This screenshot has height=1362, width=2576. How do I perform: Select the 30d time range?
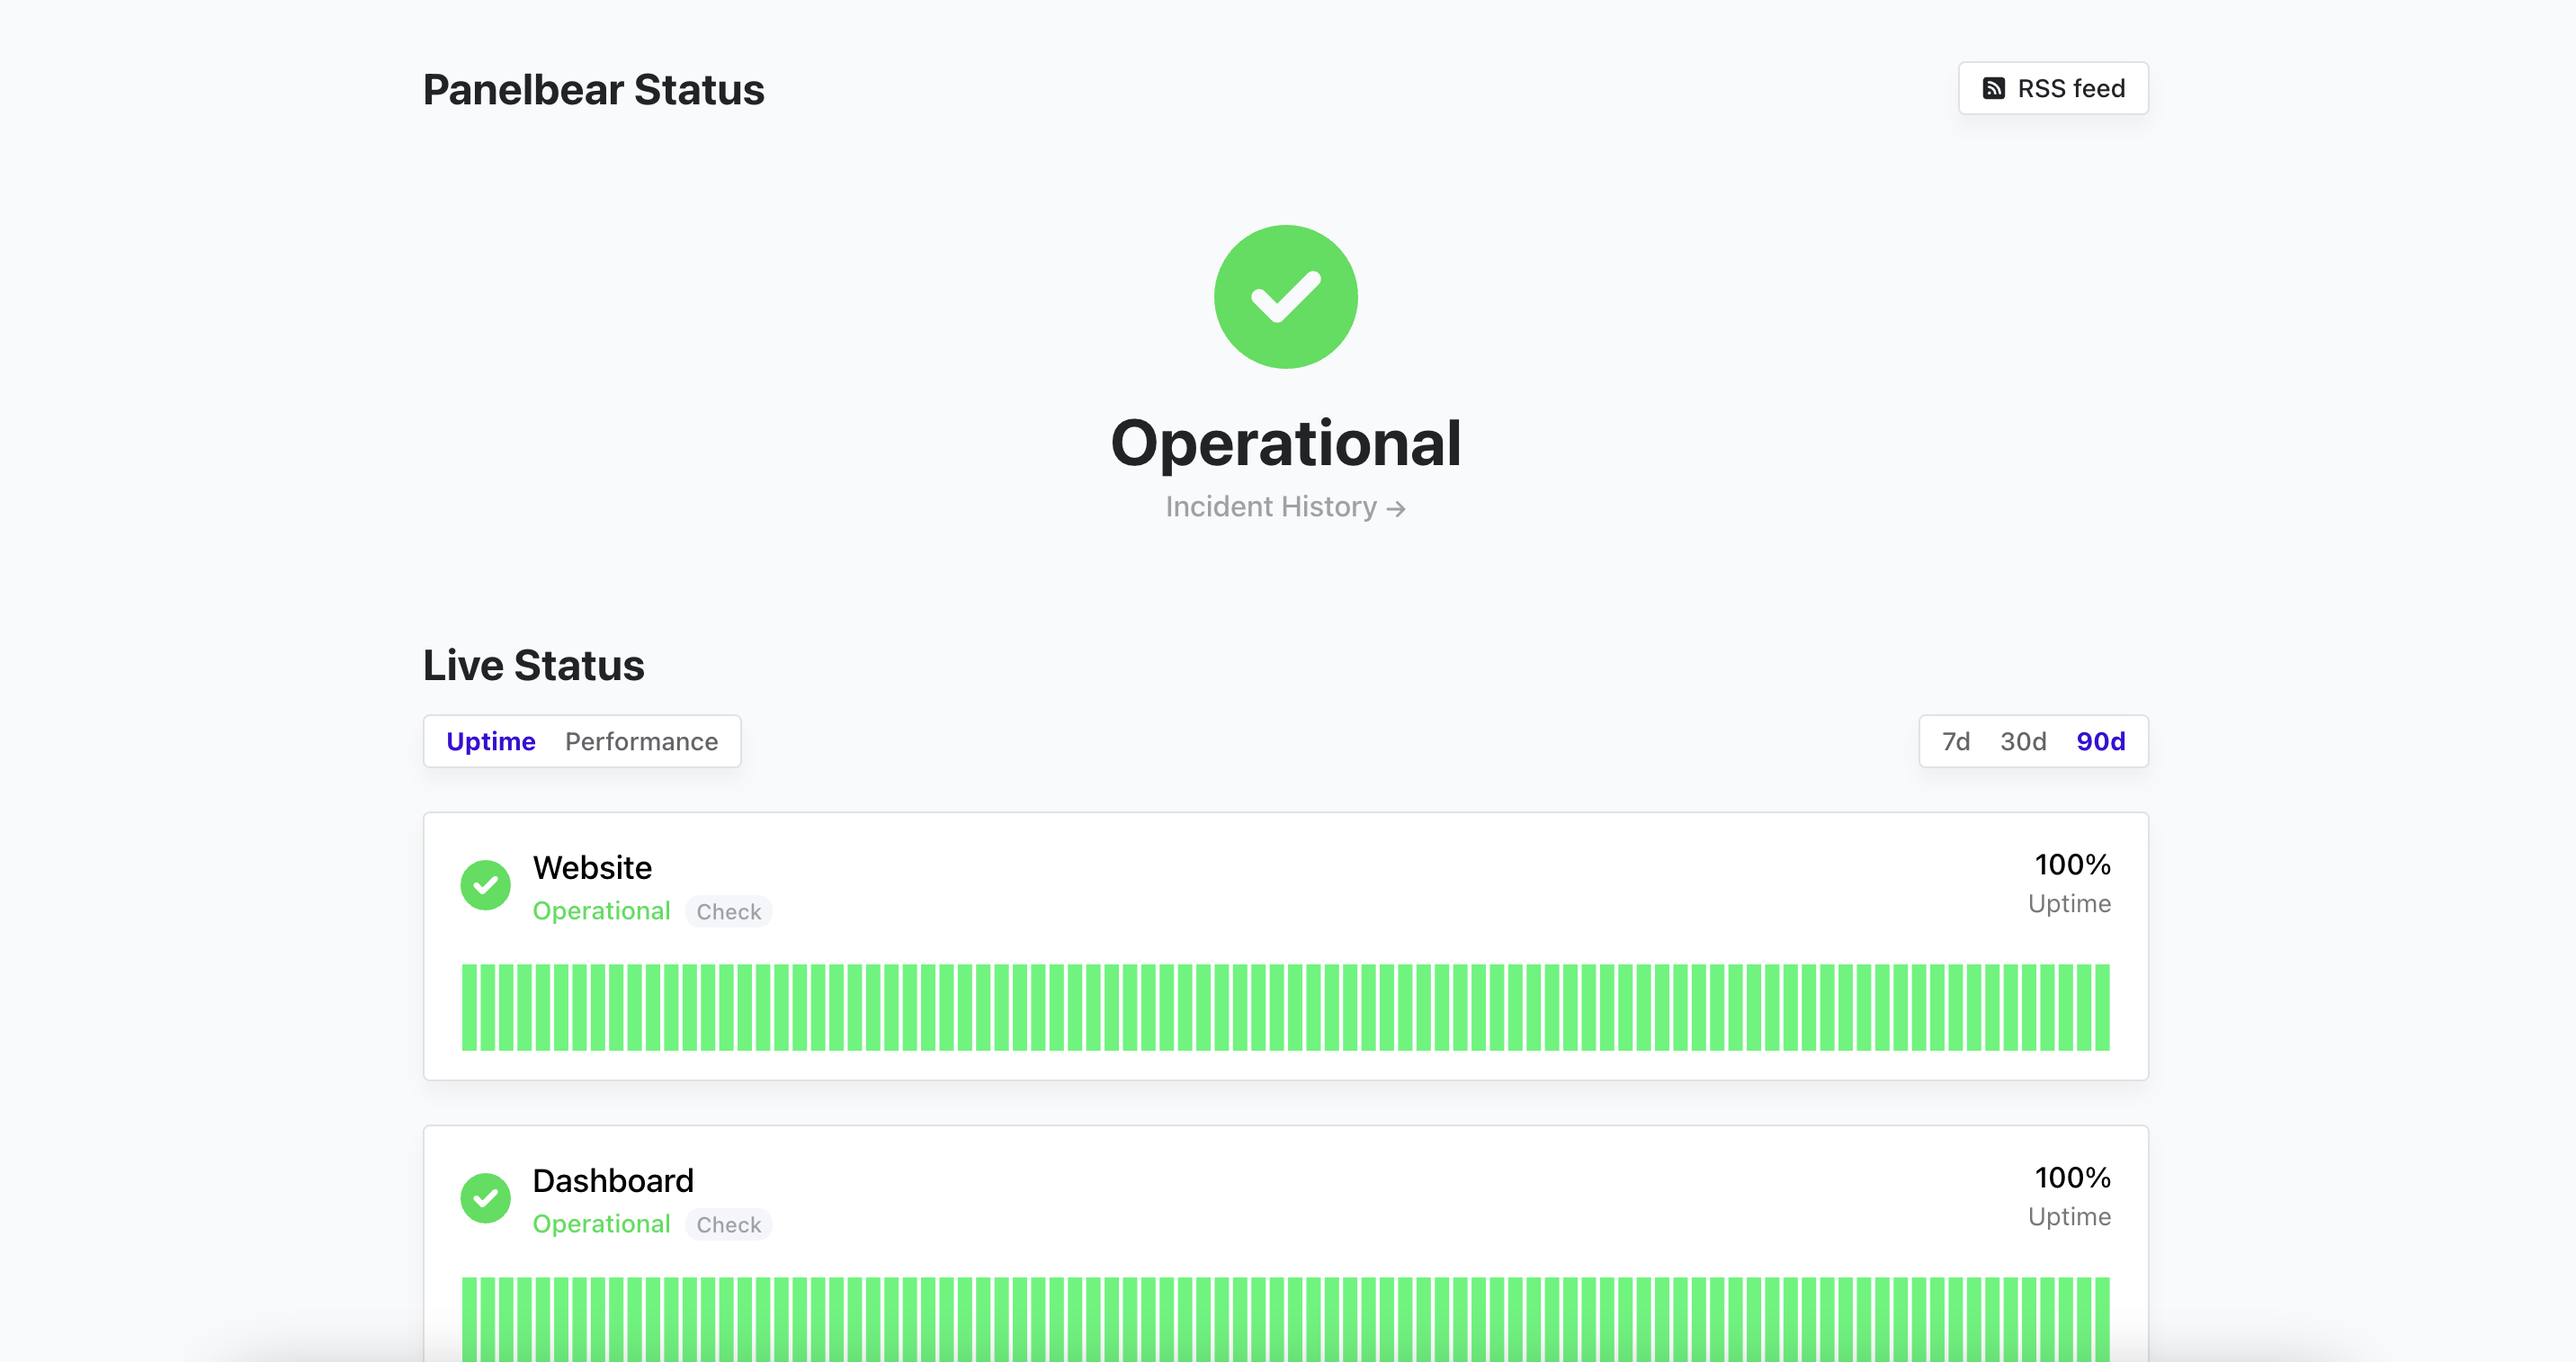pos(2022,741)
